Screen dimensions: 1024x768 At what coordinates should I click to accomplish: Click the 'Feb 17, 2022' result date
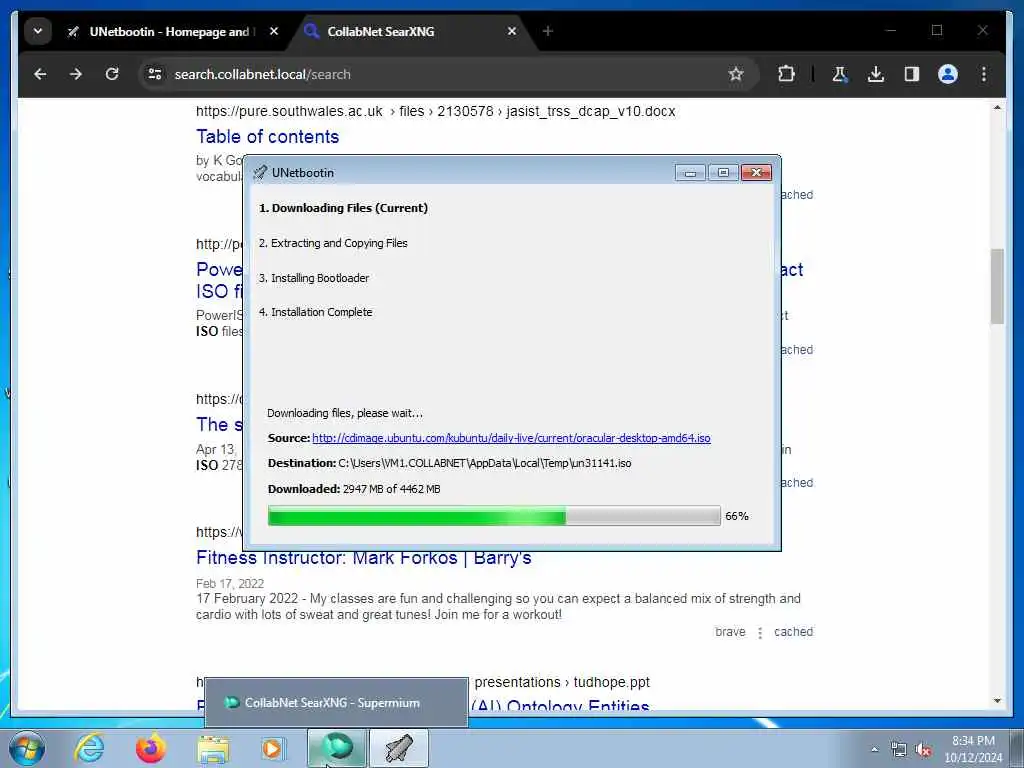(x=230, y=583)
